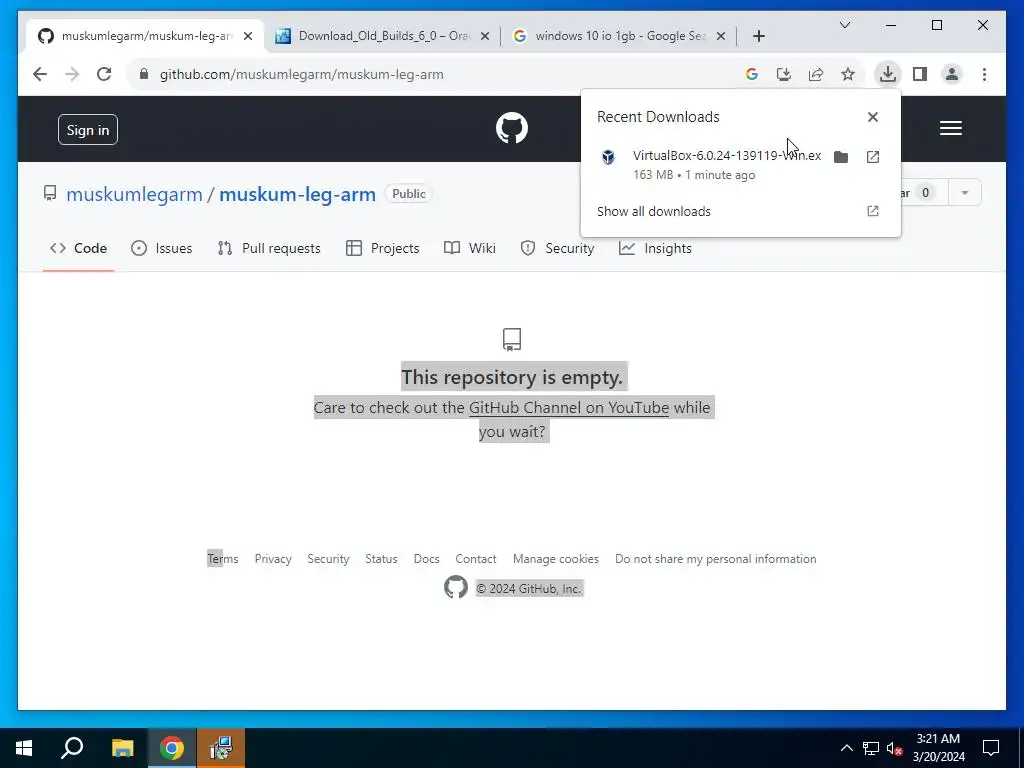Viewport: 1024px width, 768px height.
Task: Open the tab search chevron
Action: 844,25
